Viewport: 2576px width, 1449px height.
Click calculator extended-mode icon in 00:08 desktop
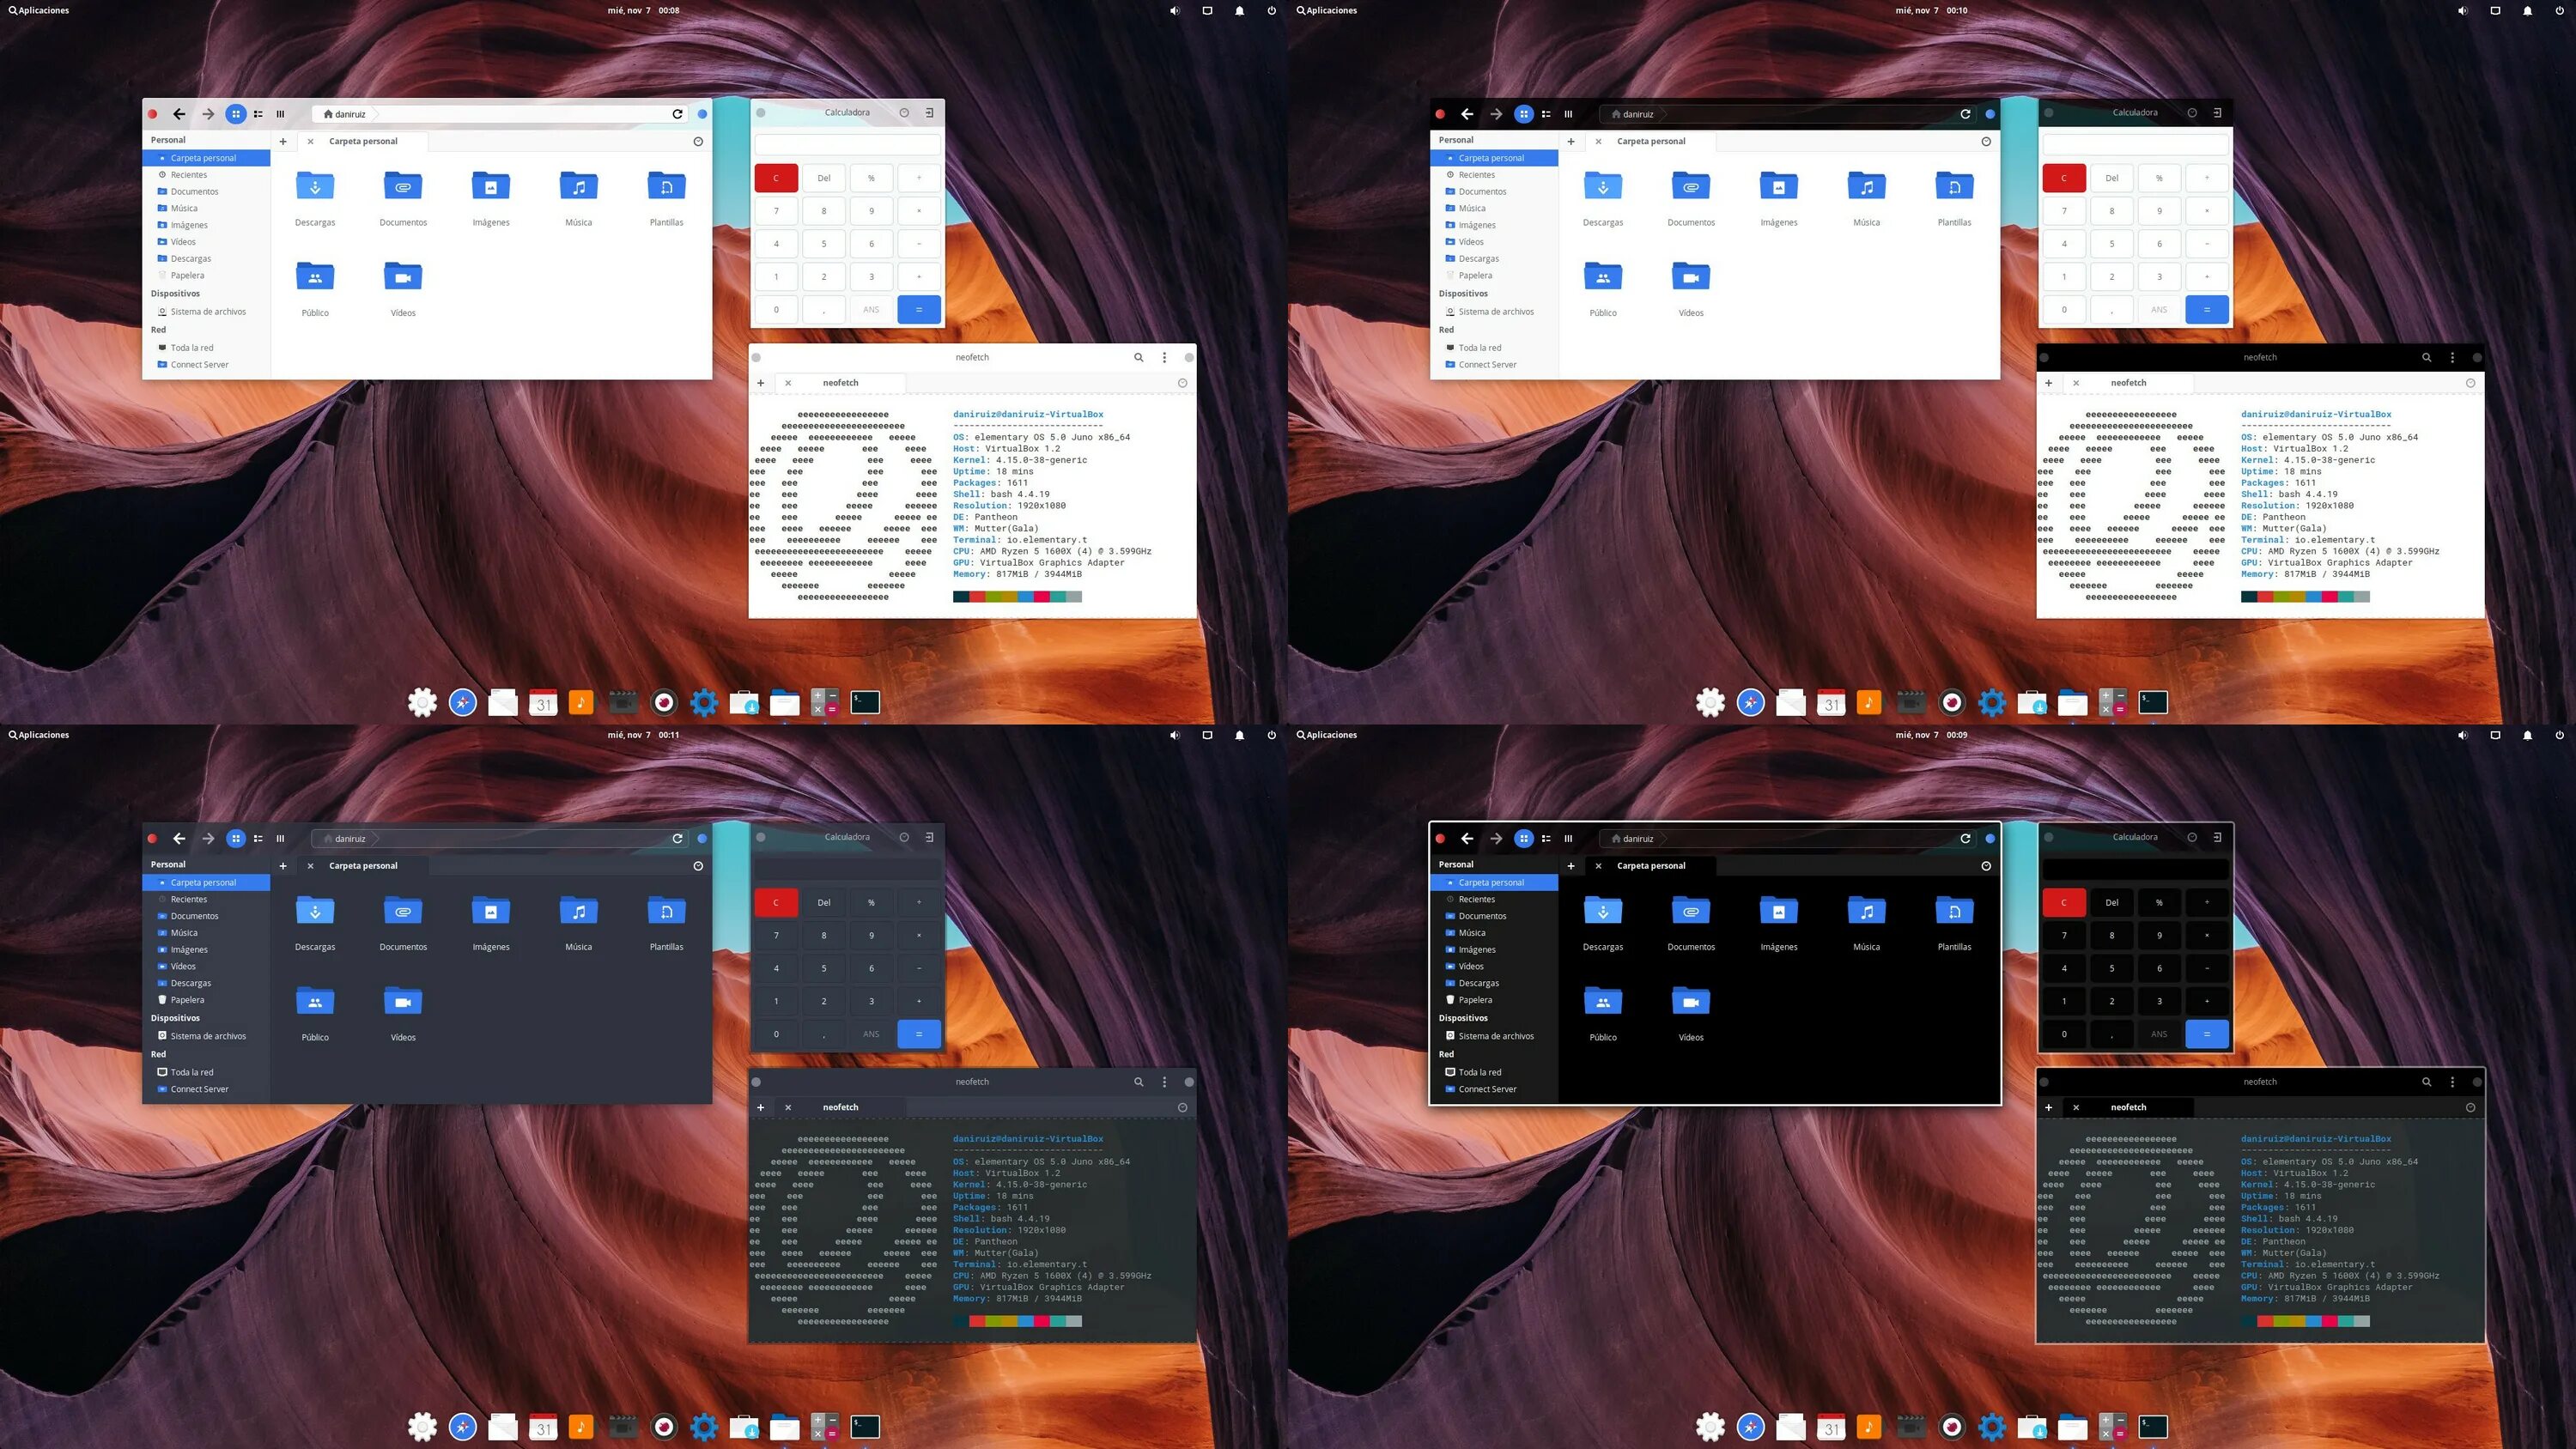coord(929,112)
